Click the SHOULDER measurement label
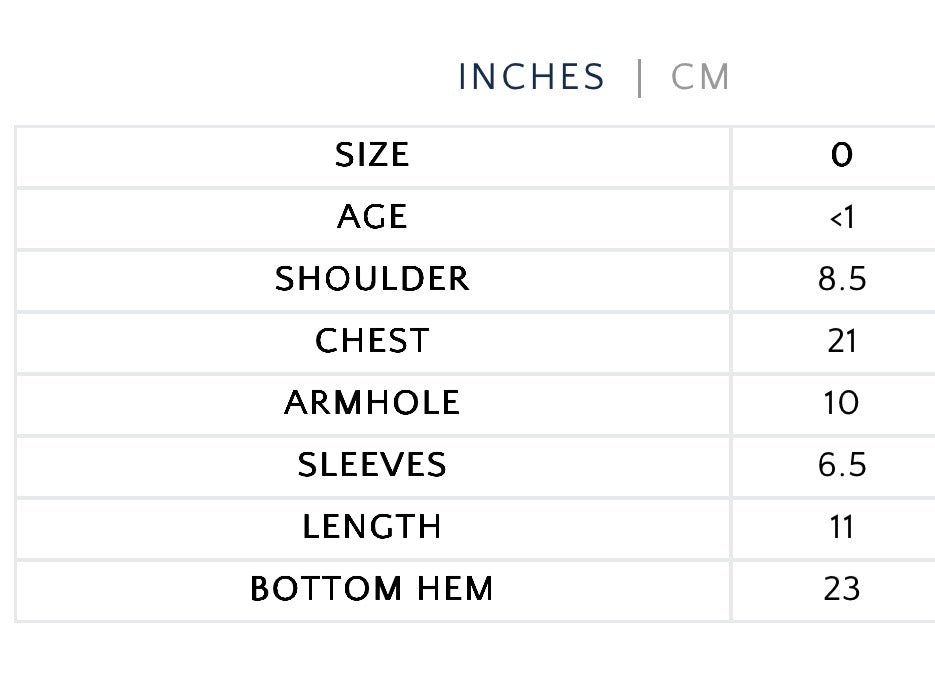The width and height of the screenshot is (935, 694). point(372,279)
